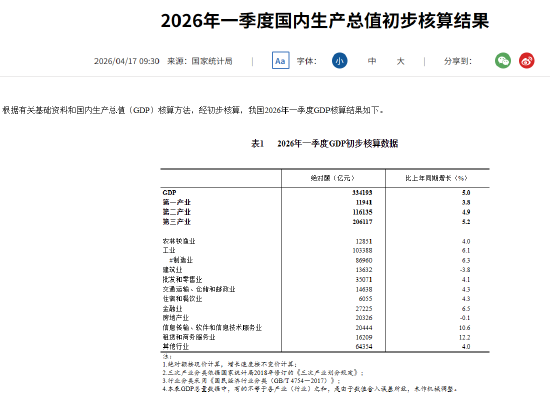Viewport: 550px width, 403px height.
Task: Click growth value 6.1 for 工业
Action: (x=466, y=250)
